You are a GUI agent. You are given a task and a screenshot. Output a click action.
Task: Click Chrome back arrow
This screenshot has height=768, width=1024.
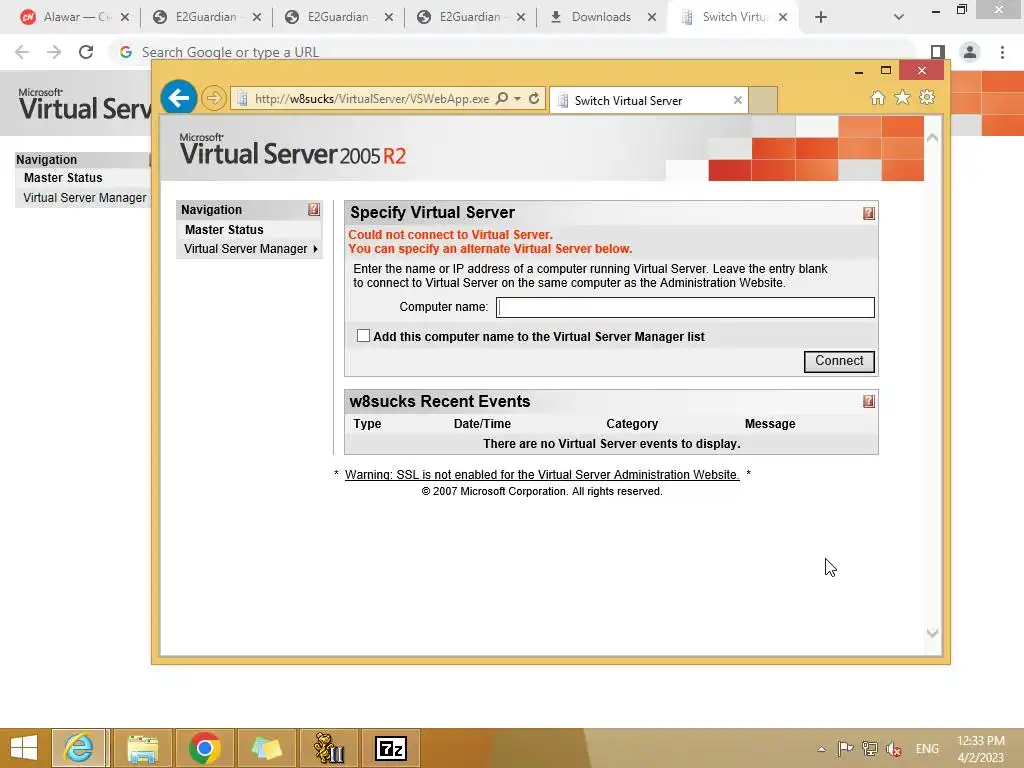tap(22, 52)
